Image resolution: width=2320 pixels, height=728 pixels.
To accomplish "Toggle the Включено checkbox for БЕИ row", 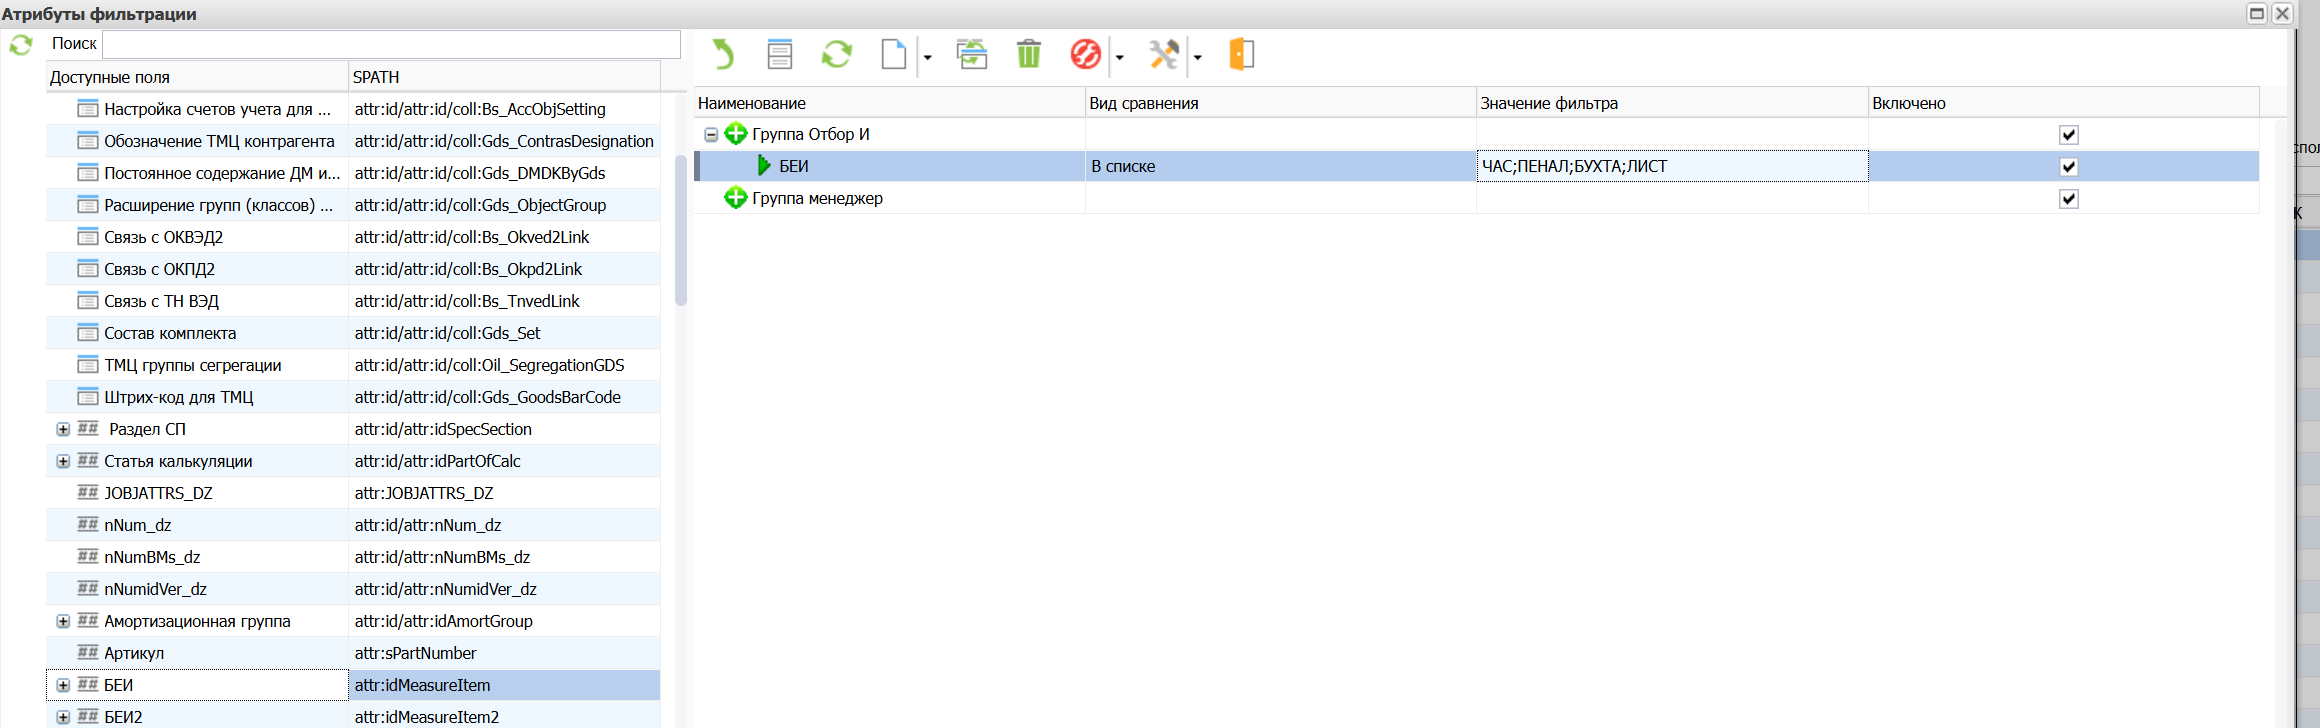I will [x=2068, y=167].
